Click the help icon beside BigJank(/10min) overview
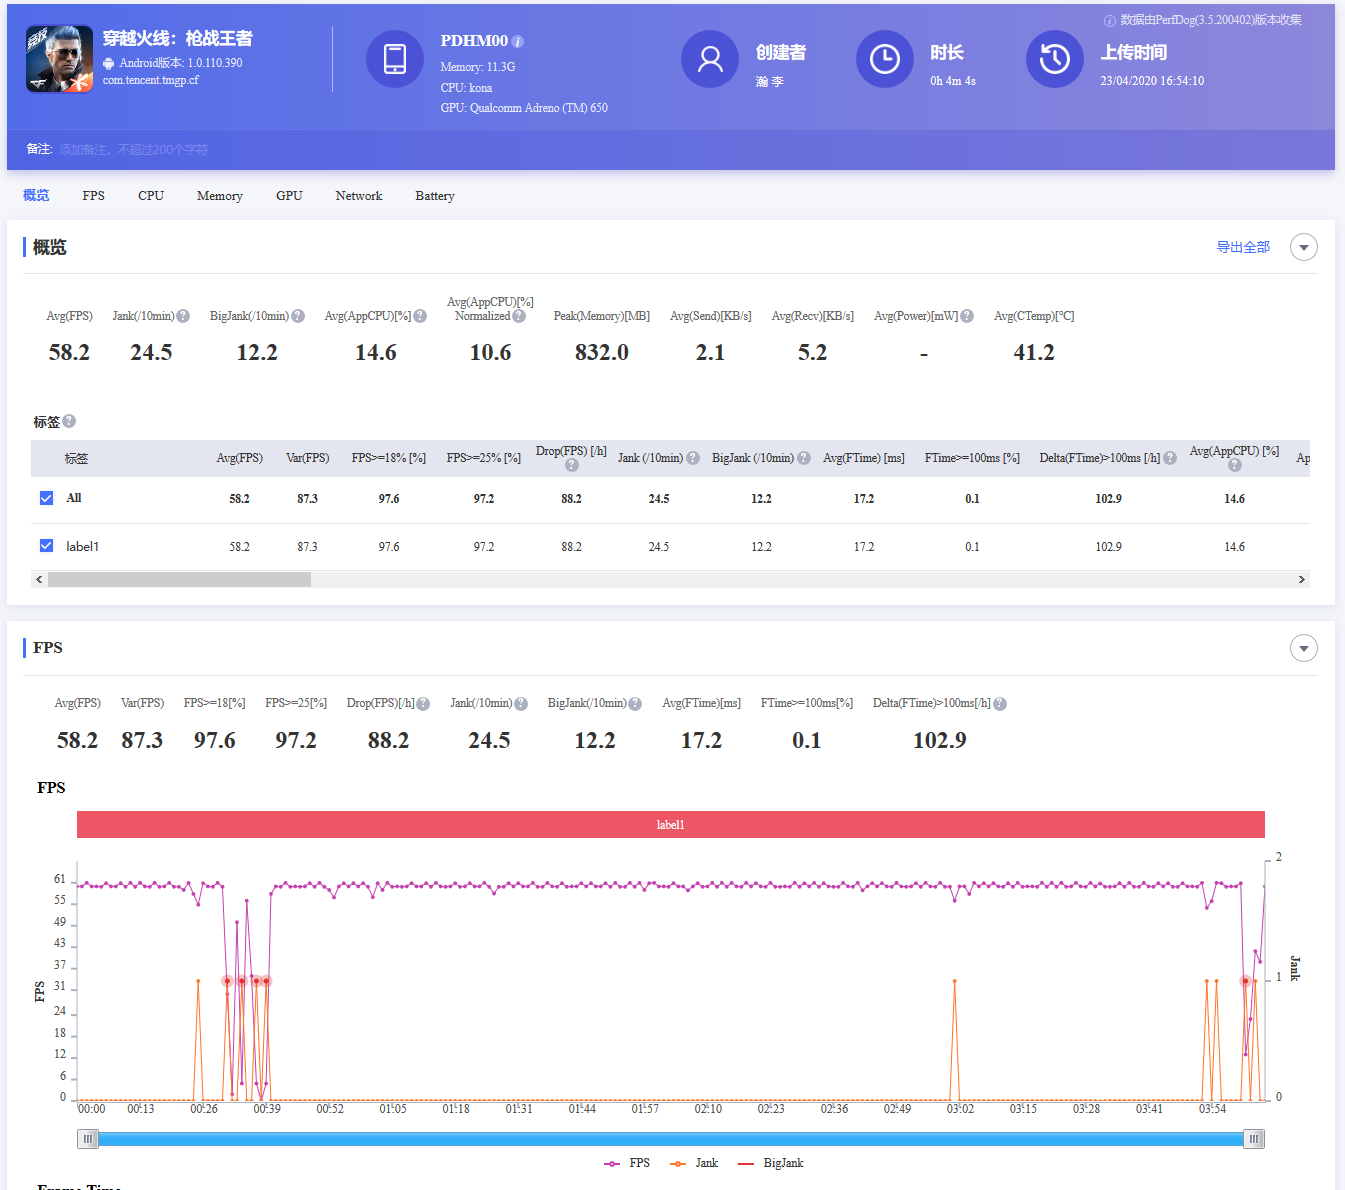Viewport: 1345px width, 1190px height. (x=298, y=316)
